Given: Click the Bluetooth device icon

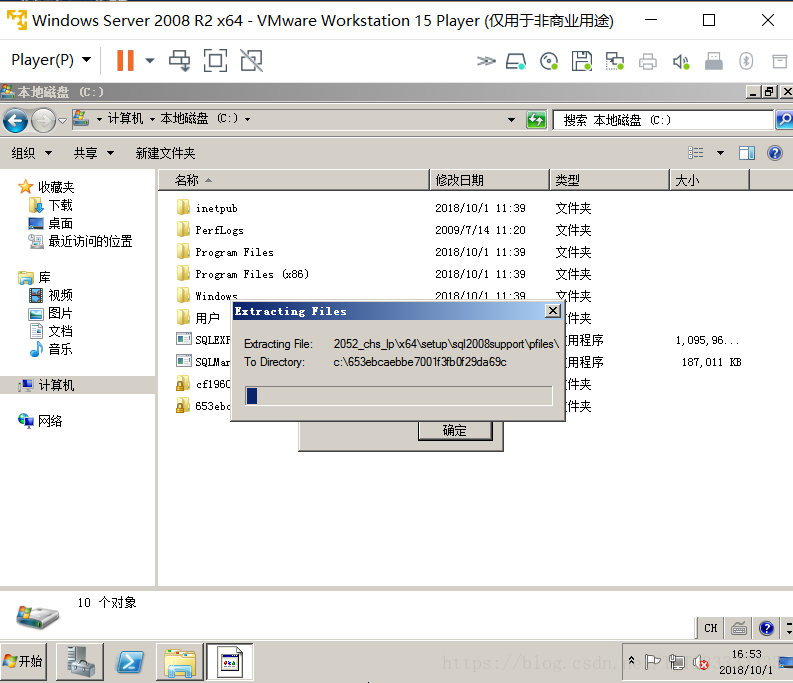Looking at the screenshot, I should click(x=746, y=61).
